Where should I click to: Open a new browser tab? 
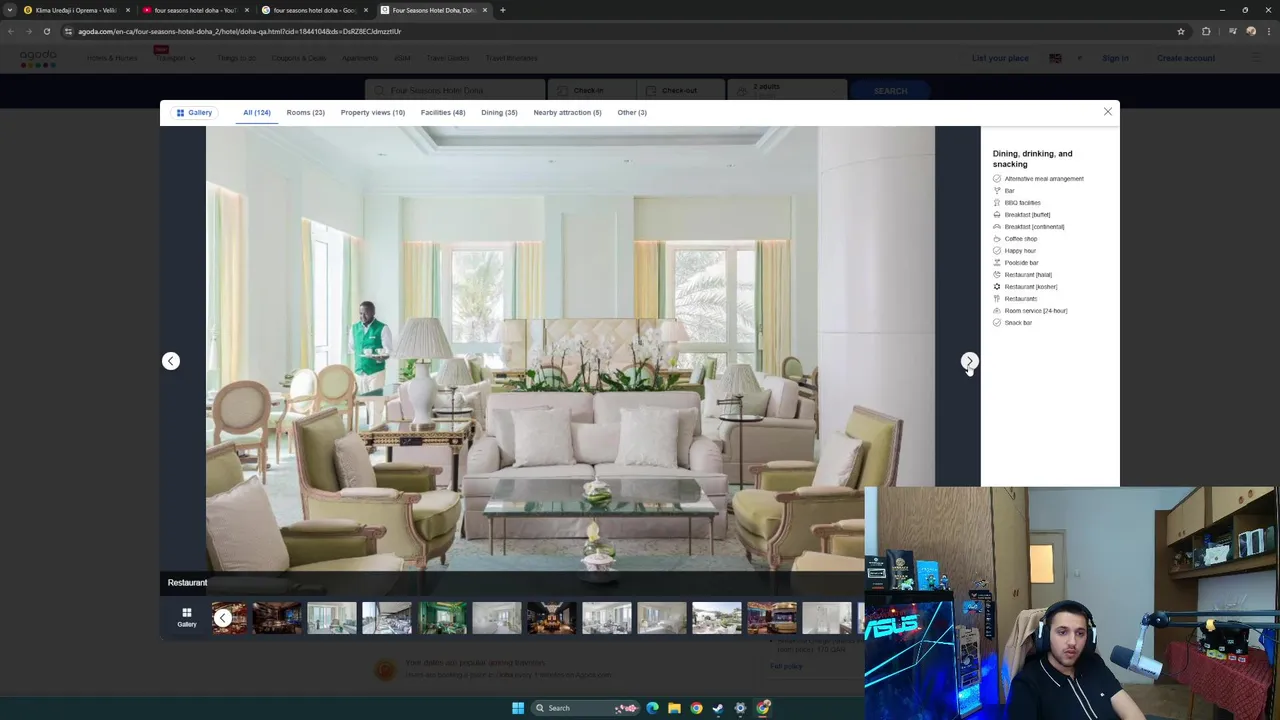point(502,10)
